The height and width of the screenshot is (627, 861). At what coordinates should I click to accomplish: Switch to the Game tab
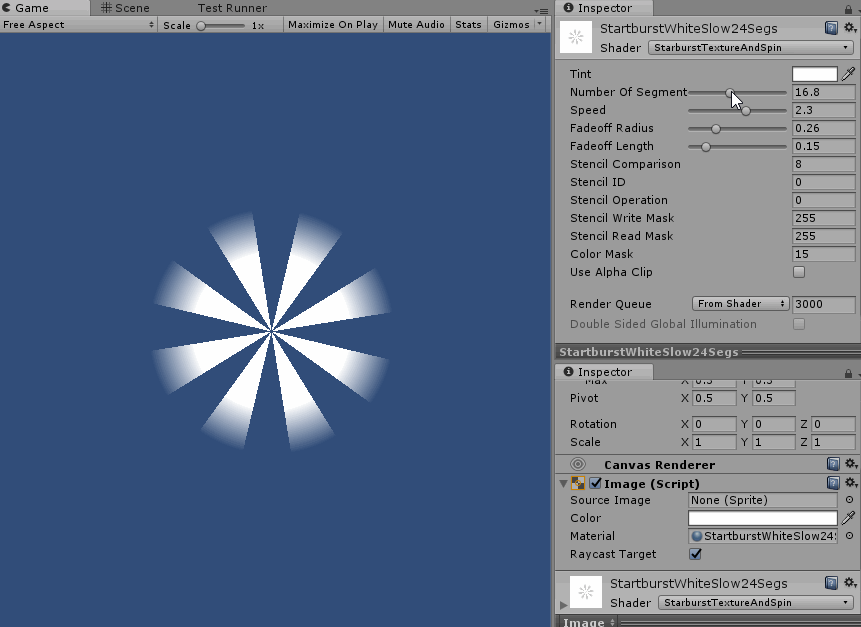click(x=45, y=8)
